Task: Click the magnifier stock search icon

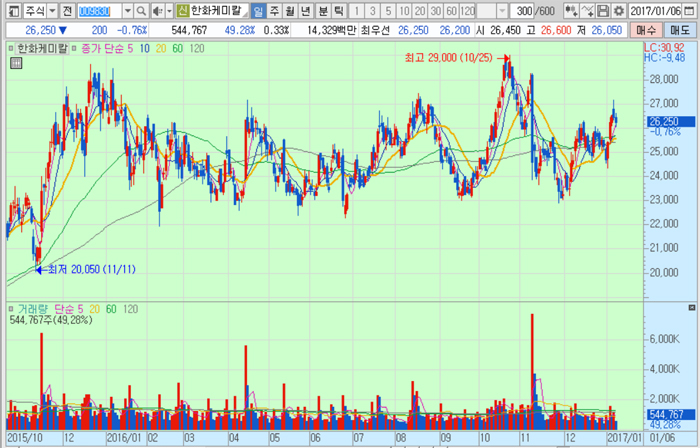Action: point(143,10)
